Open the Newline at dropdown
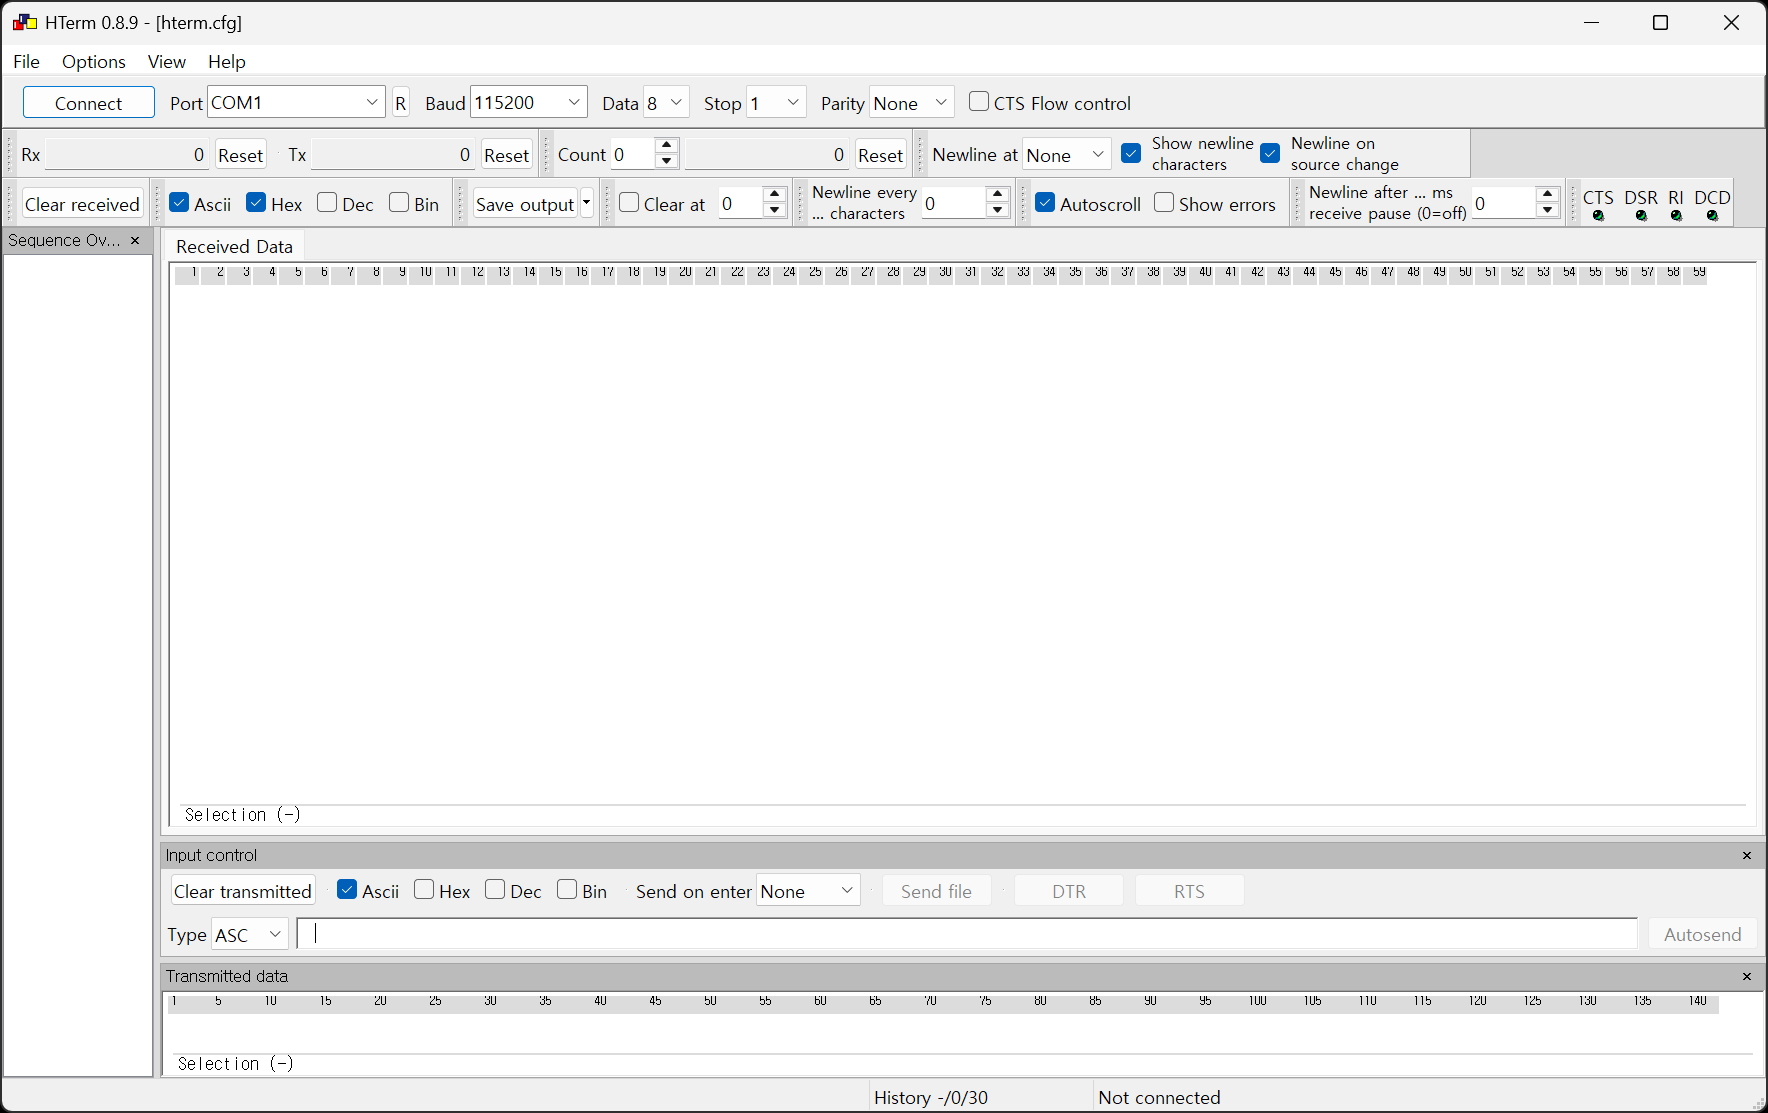This screenshot has width=1768, height=1113. point(1066,155)
